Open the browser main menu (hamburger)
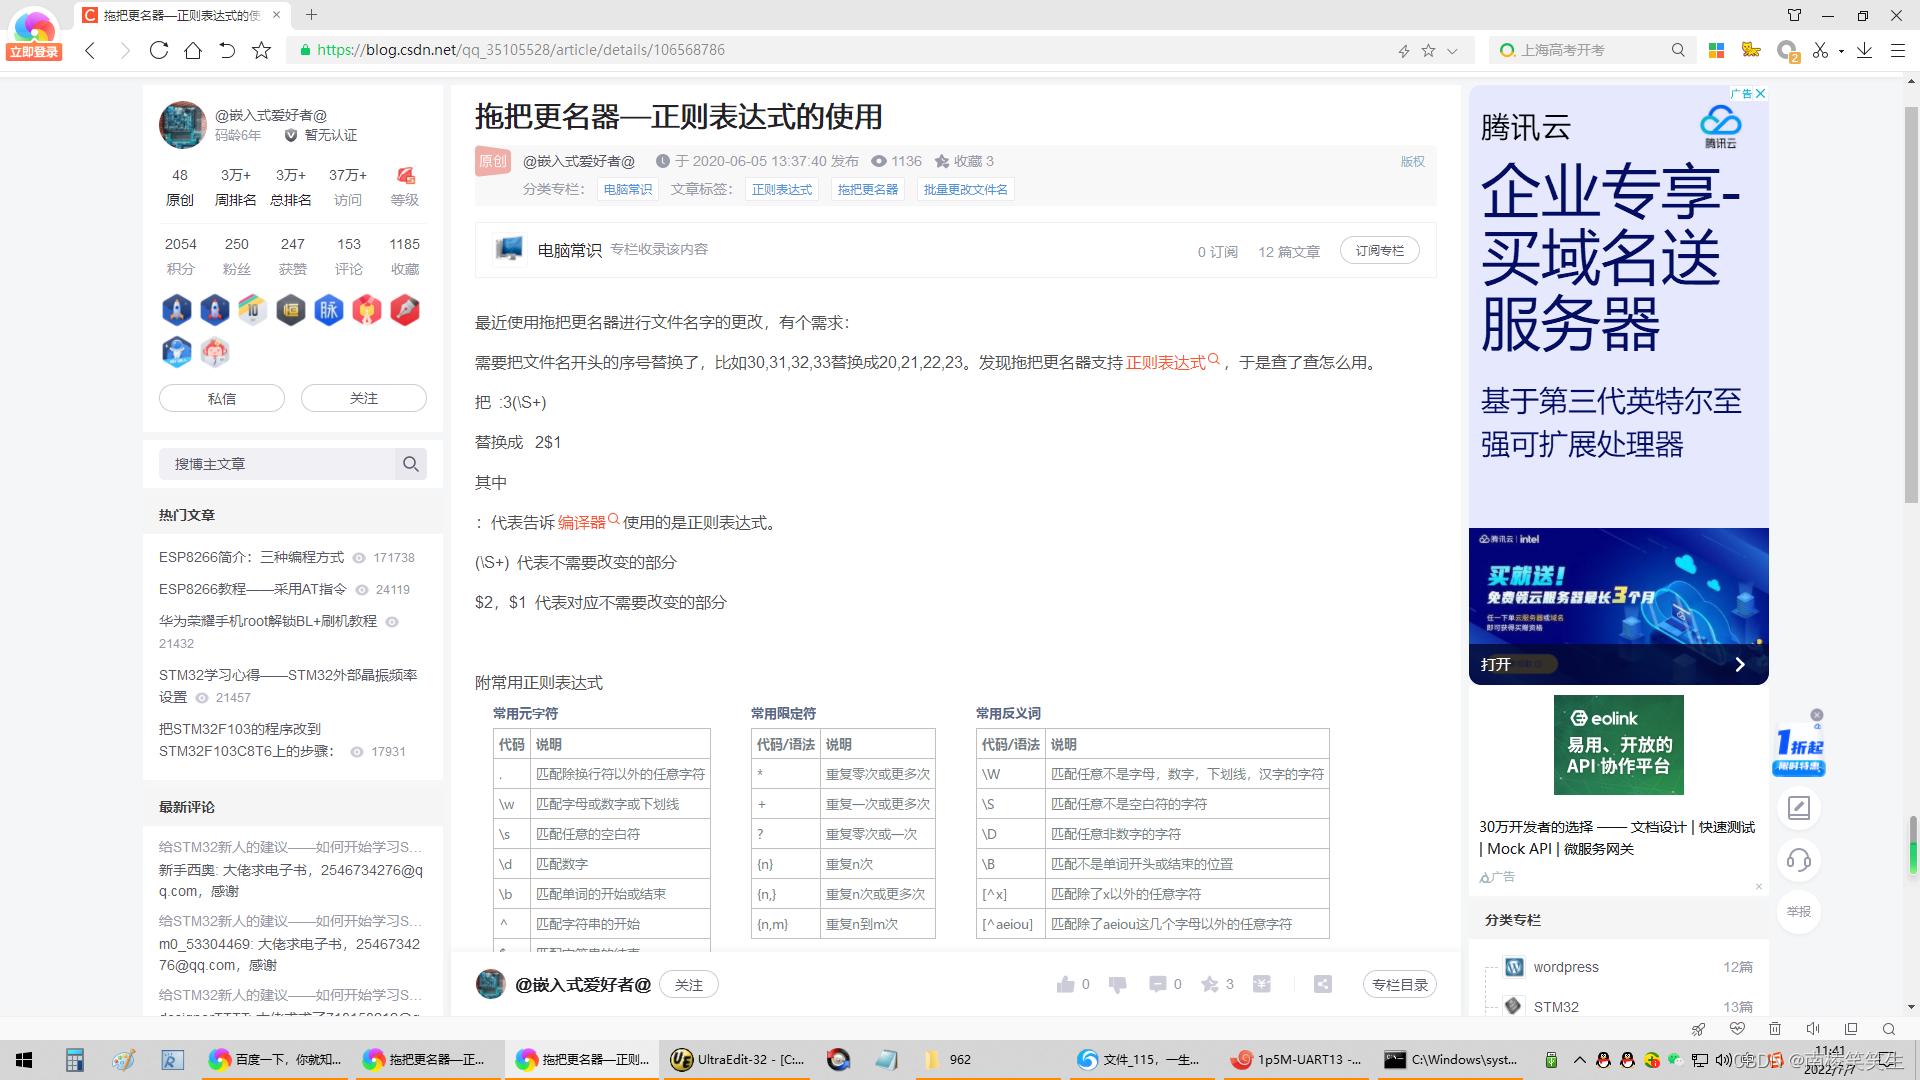The height and width of the screenshot is (1080, 1920). tap(1897, 50)
